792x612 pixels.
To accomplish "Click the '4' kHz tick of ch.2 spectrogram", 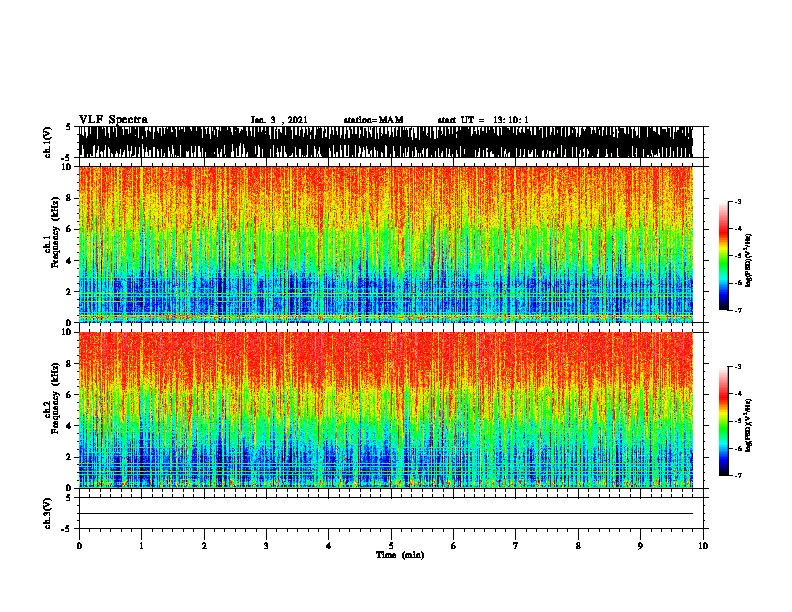I will pos(70,426).
